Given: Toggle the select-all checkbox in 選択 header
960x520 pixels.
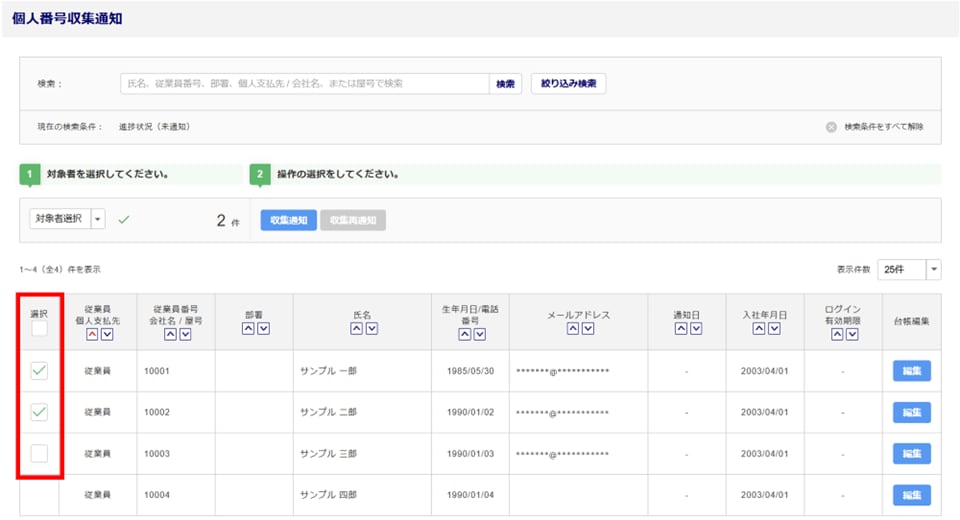Looking at the screenshot, I should [x=39, y=329].
